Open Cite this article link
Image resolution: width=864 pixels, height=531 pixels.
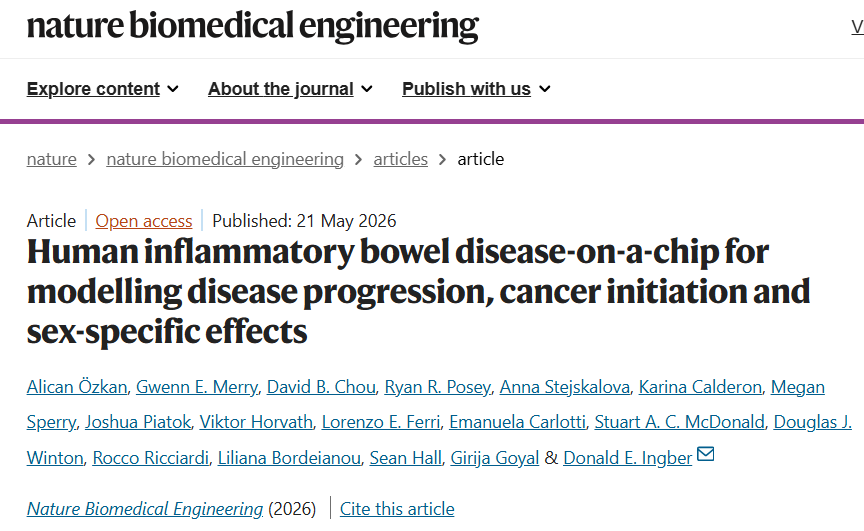(x=397, y=509)
